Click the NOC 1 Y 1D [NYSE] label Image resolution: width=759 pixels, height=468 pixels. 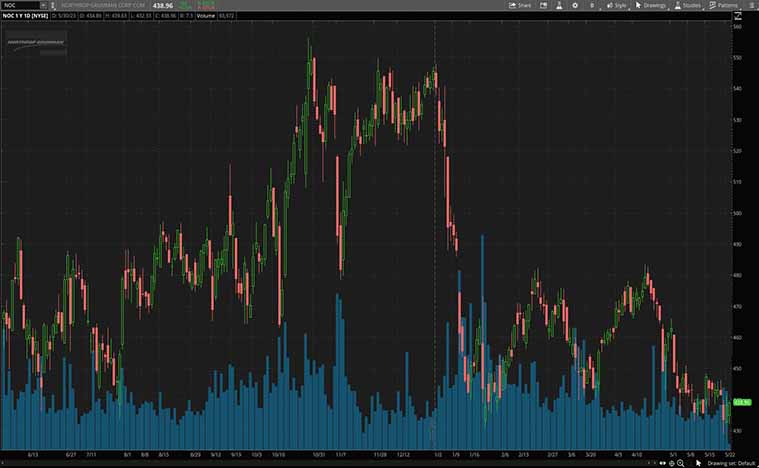(25, 16)
